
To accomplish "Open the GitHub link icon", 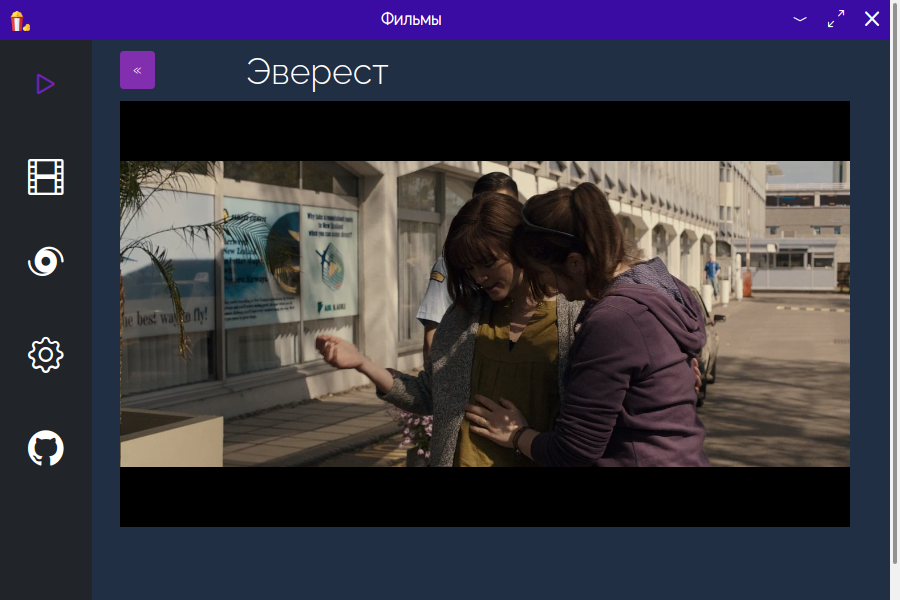I will [x=46, y=448].
